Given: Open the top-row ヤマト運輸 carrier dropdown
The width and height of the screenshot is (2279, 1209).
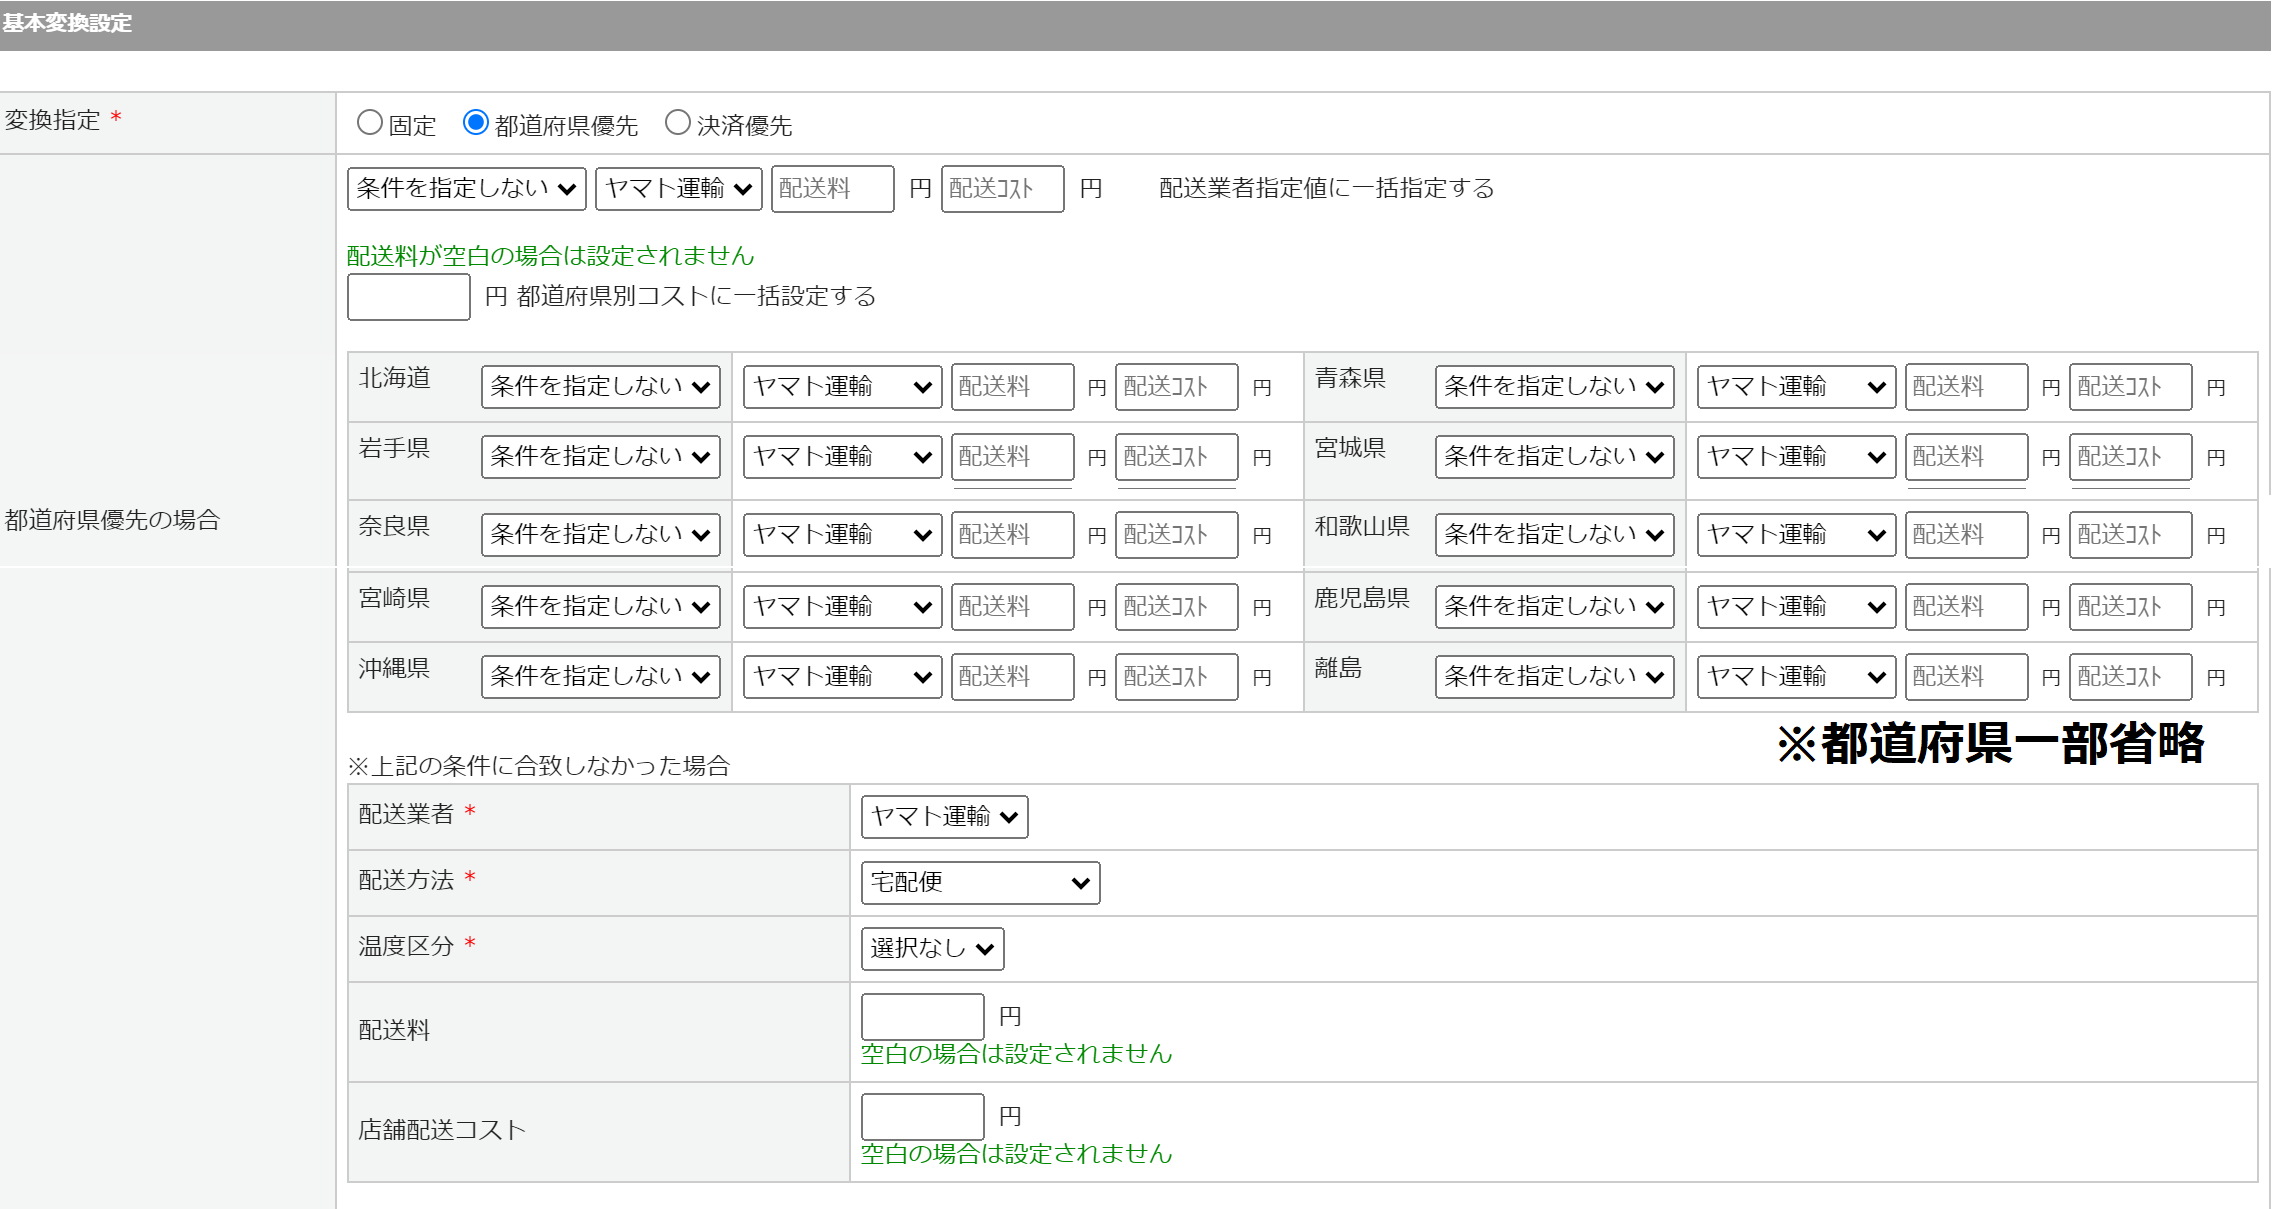Looking at the screenshot, I should pyautogui.click(x=678, y=189).
